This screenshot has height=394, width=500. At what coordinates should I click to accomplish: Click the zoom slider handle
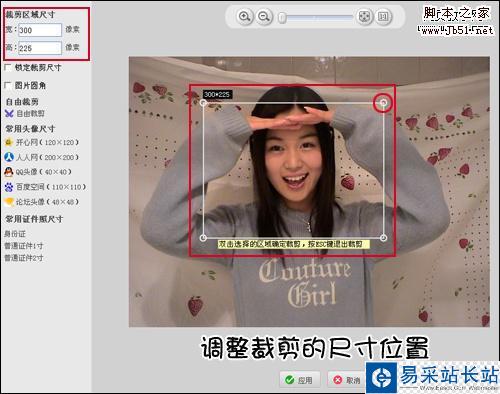pyautogui.click(x=282, y=17)
